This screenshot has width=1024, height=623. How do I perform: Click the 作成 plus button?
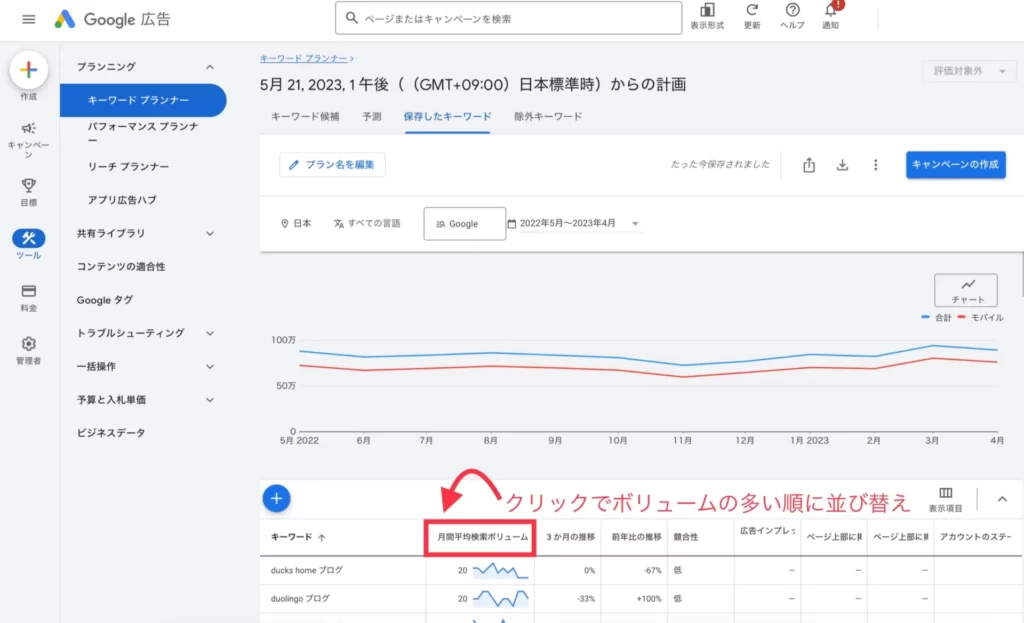tap(29, 71)
